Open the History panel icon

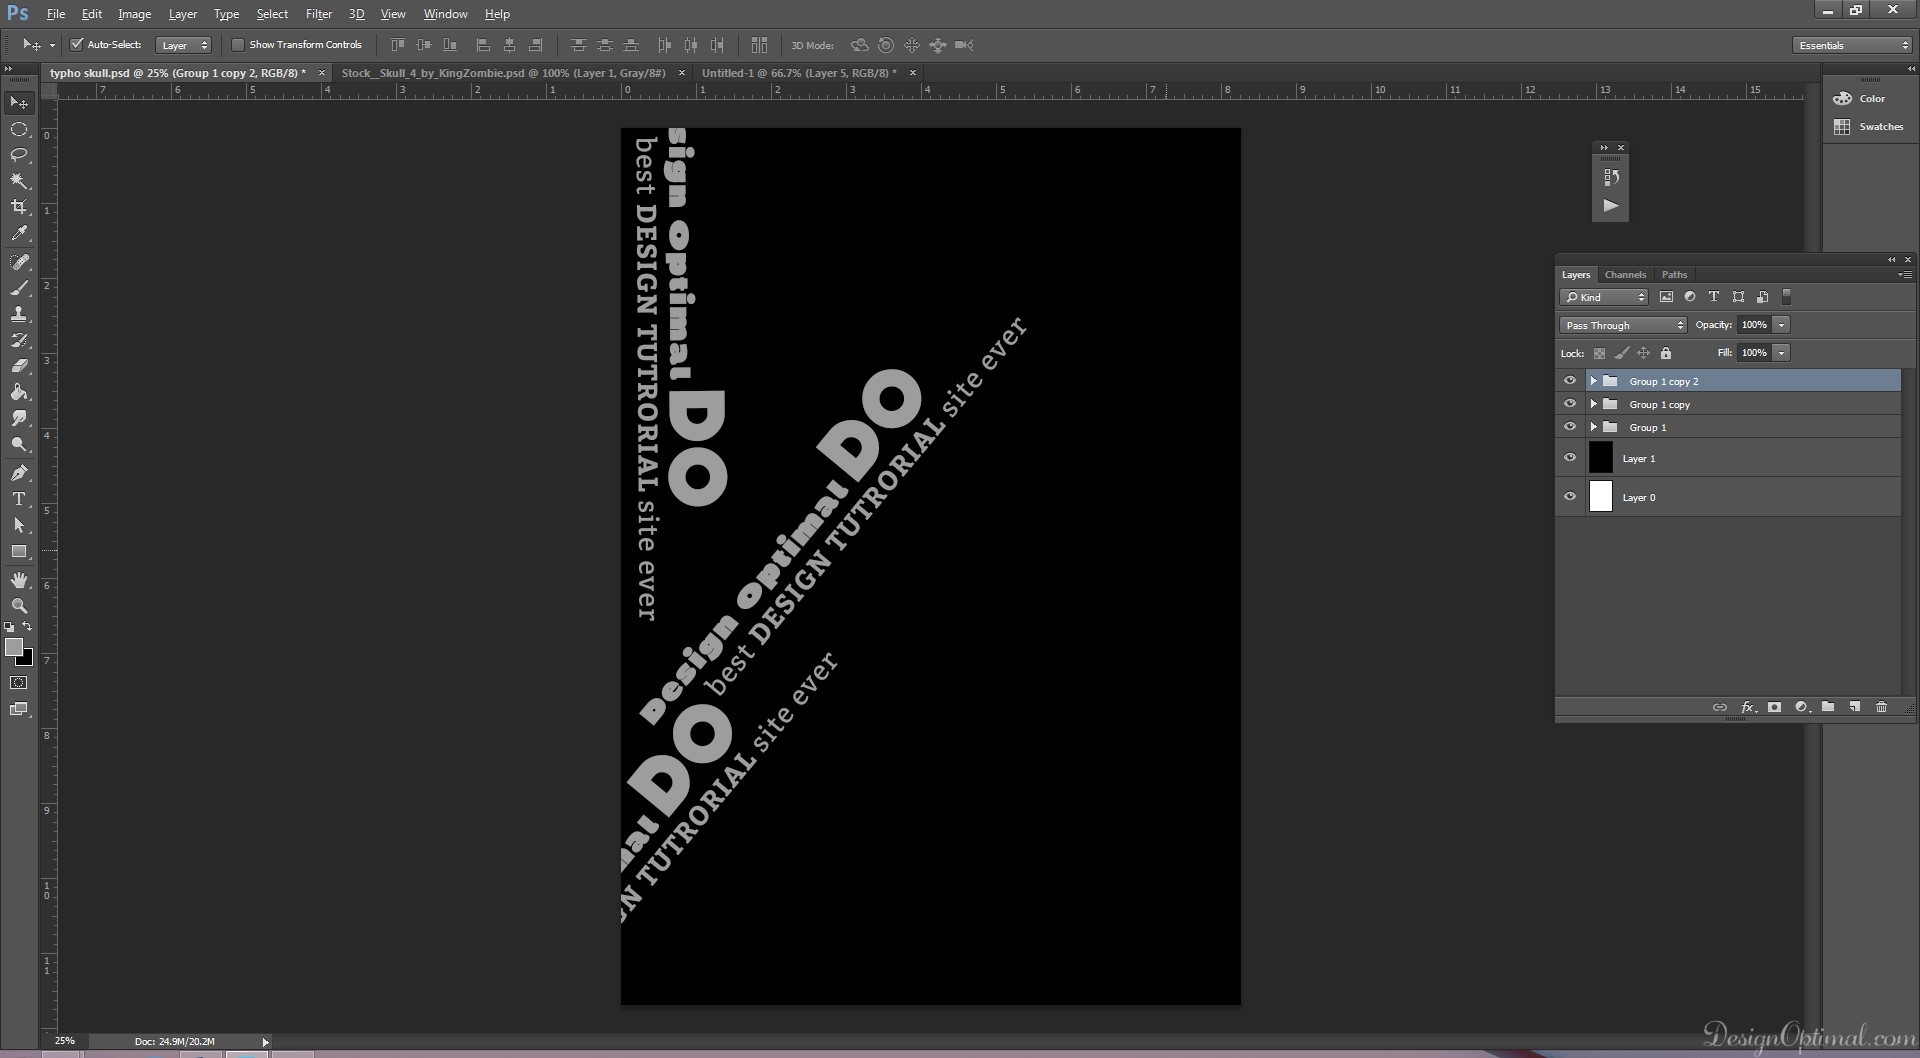click(x=1611, y=177)
